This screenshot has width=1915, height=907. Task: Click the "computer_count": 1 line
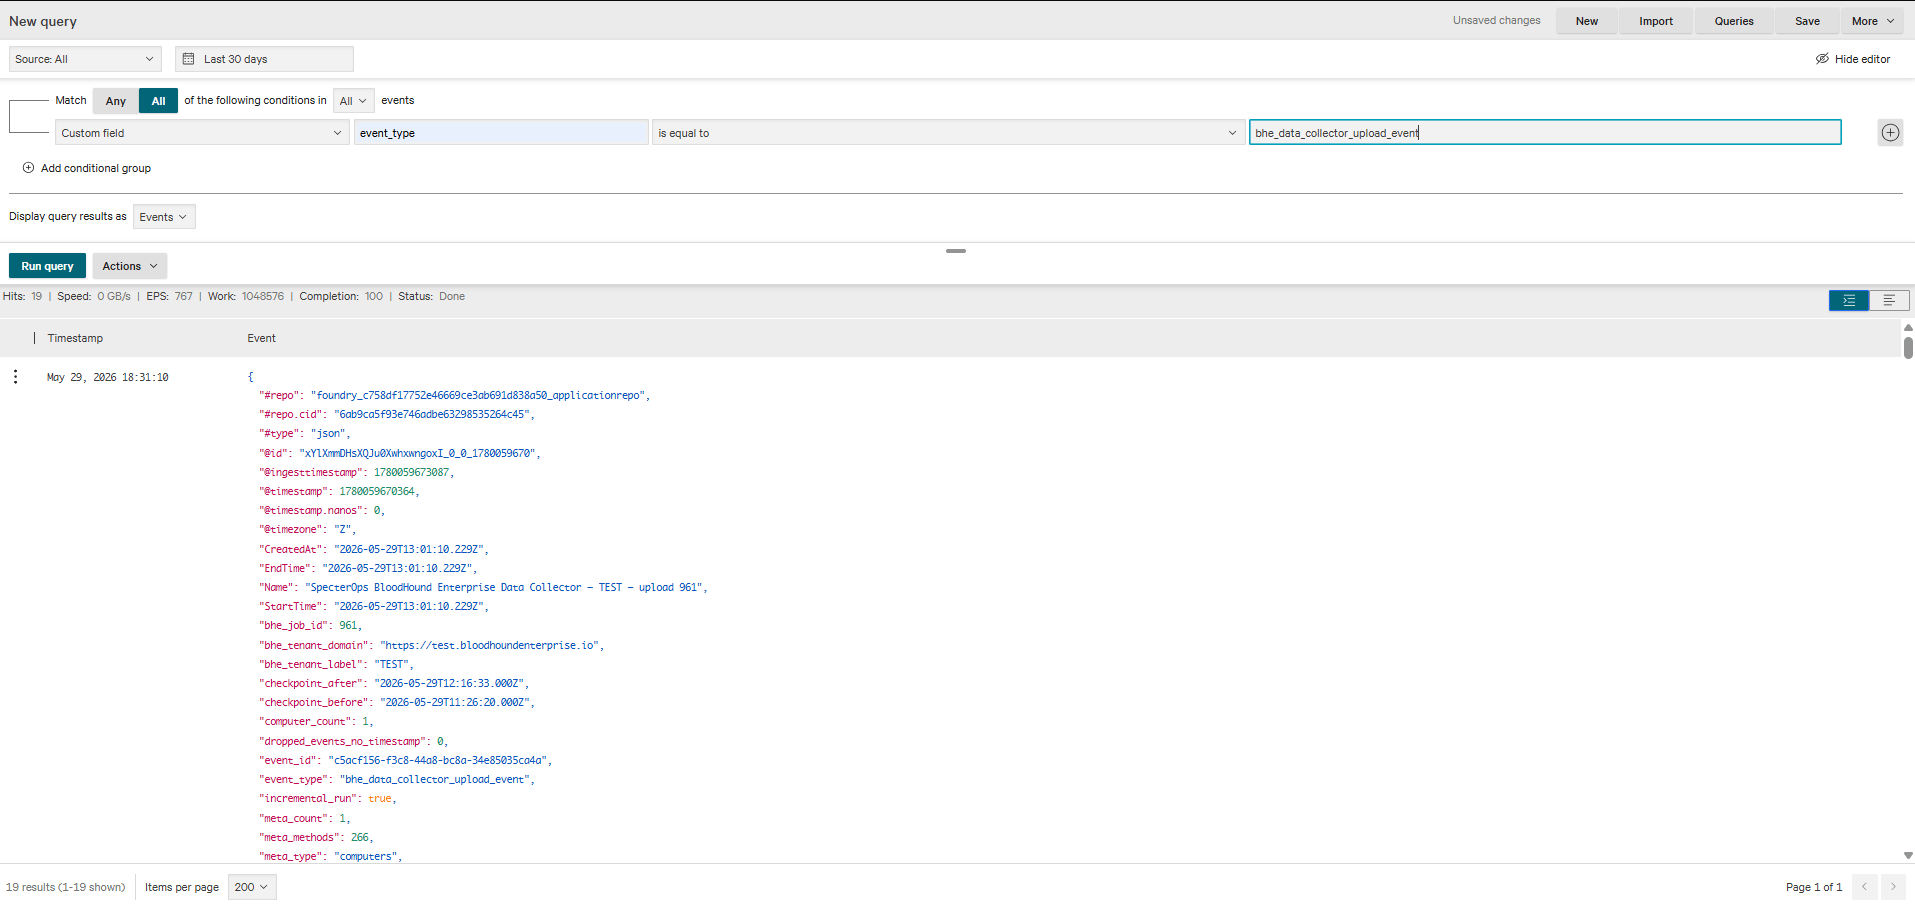315,721
